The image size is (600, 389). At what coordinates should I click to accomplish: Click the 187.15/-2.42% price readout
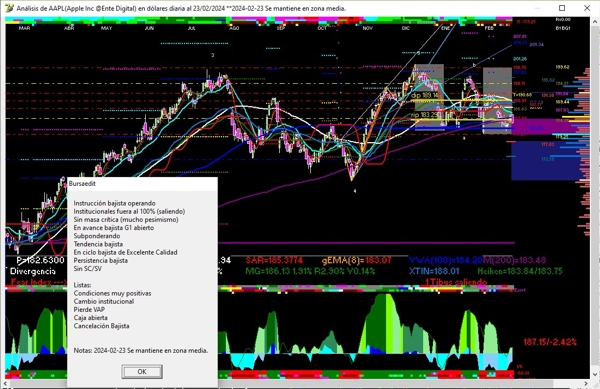point(550,342)
